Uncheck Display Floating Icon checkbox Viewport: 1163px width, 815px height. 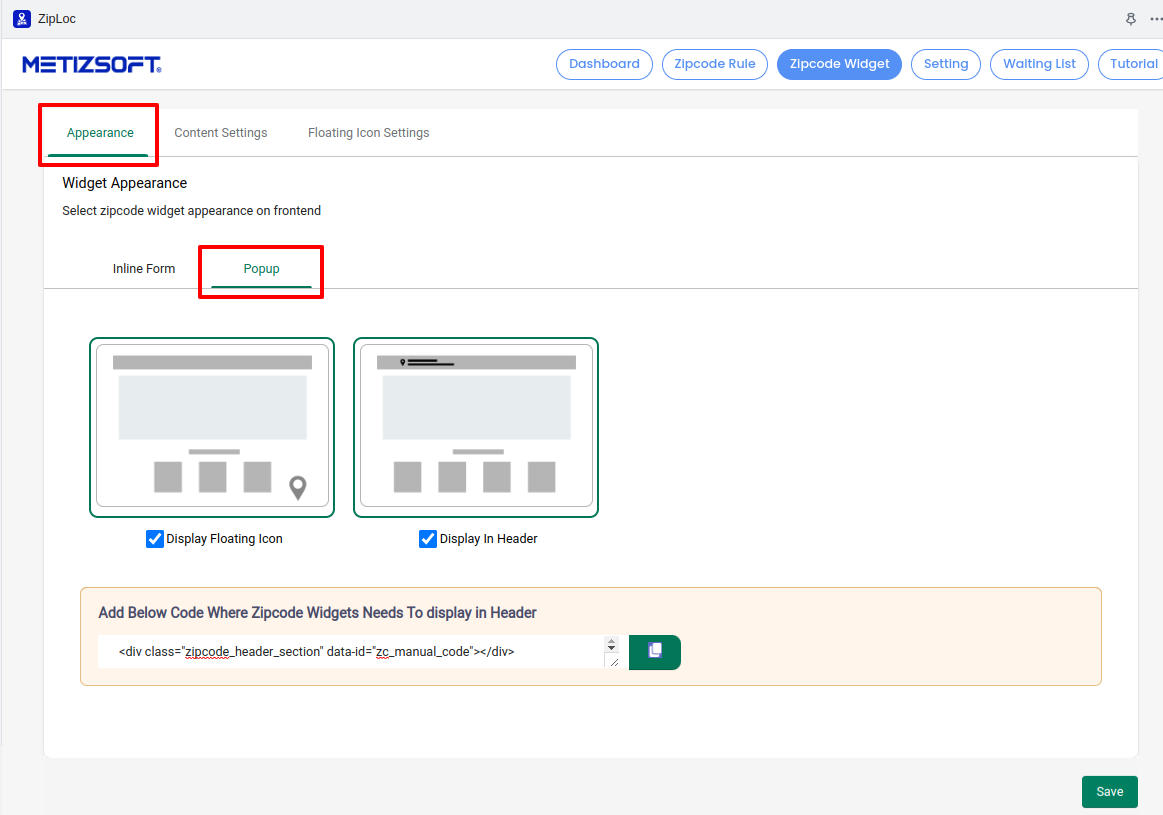click(155, 539)
